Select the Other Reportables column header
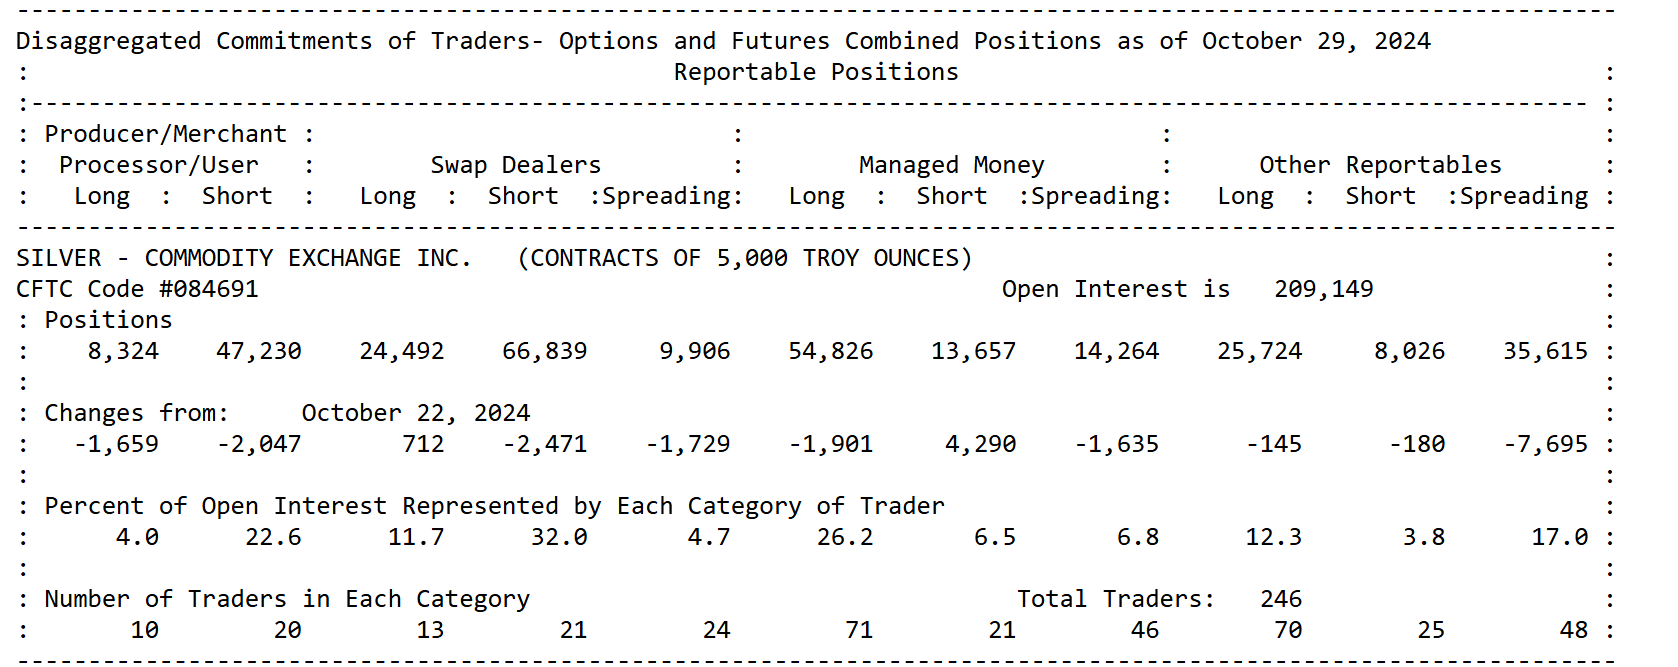Image resolution: width=1678 pixels, height=667 pixels. [x=1379, y=165]
